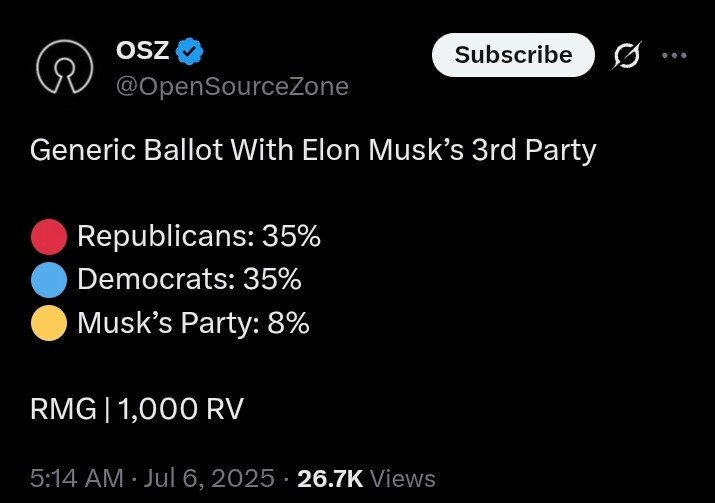Viewport: 715px width, 503px height.
Task: Click the blue verified badge
Action: coord(189,52)
